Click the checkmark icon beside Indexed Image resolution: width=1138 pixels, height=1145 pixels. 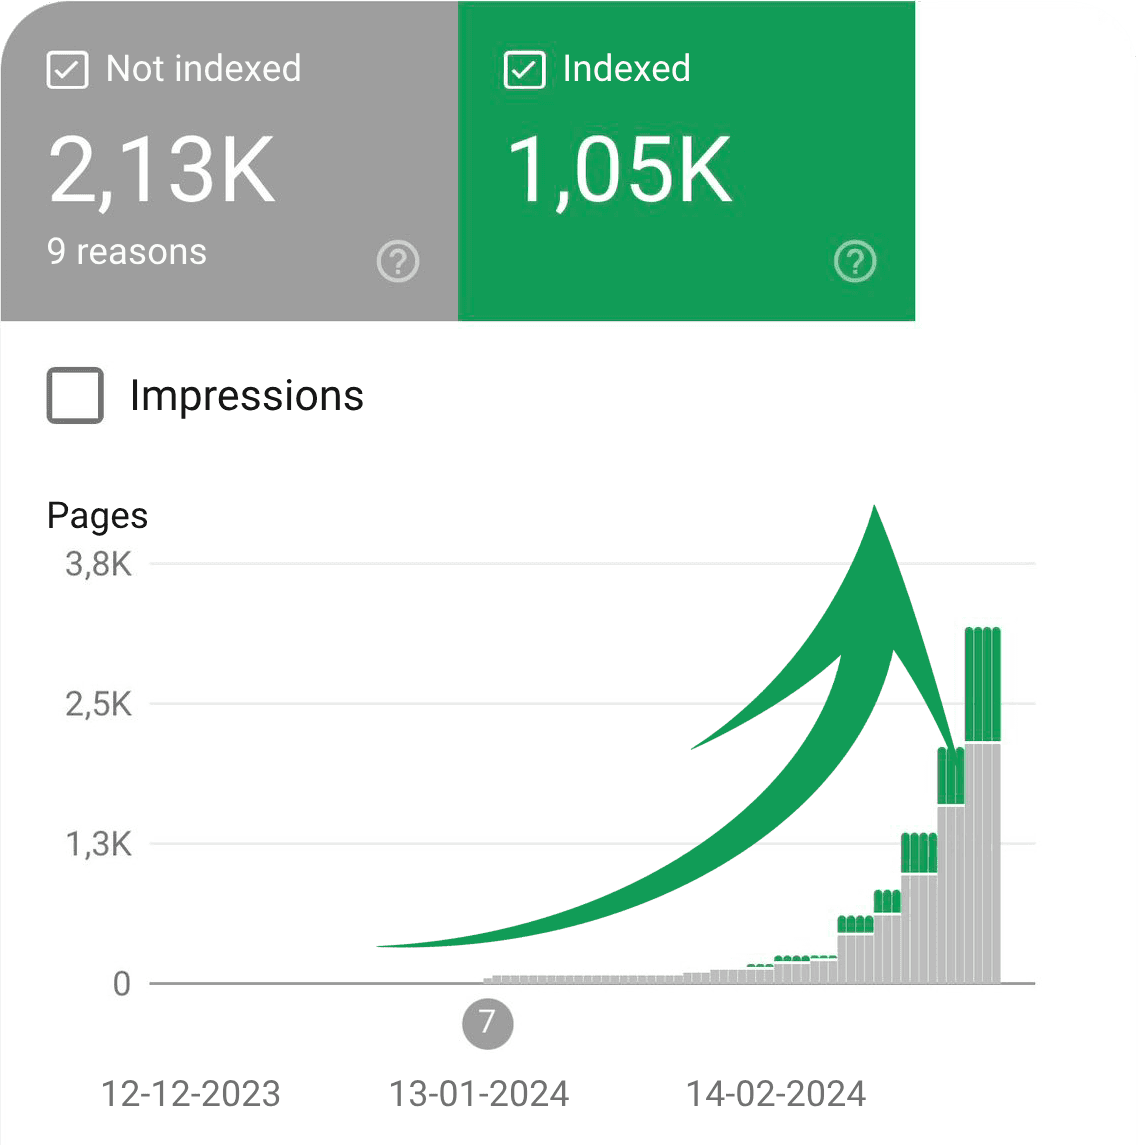coord(524,69)
